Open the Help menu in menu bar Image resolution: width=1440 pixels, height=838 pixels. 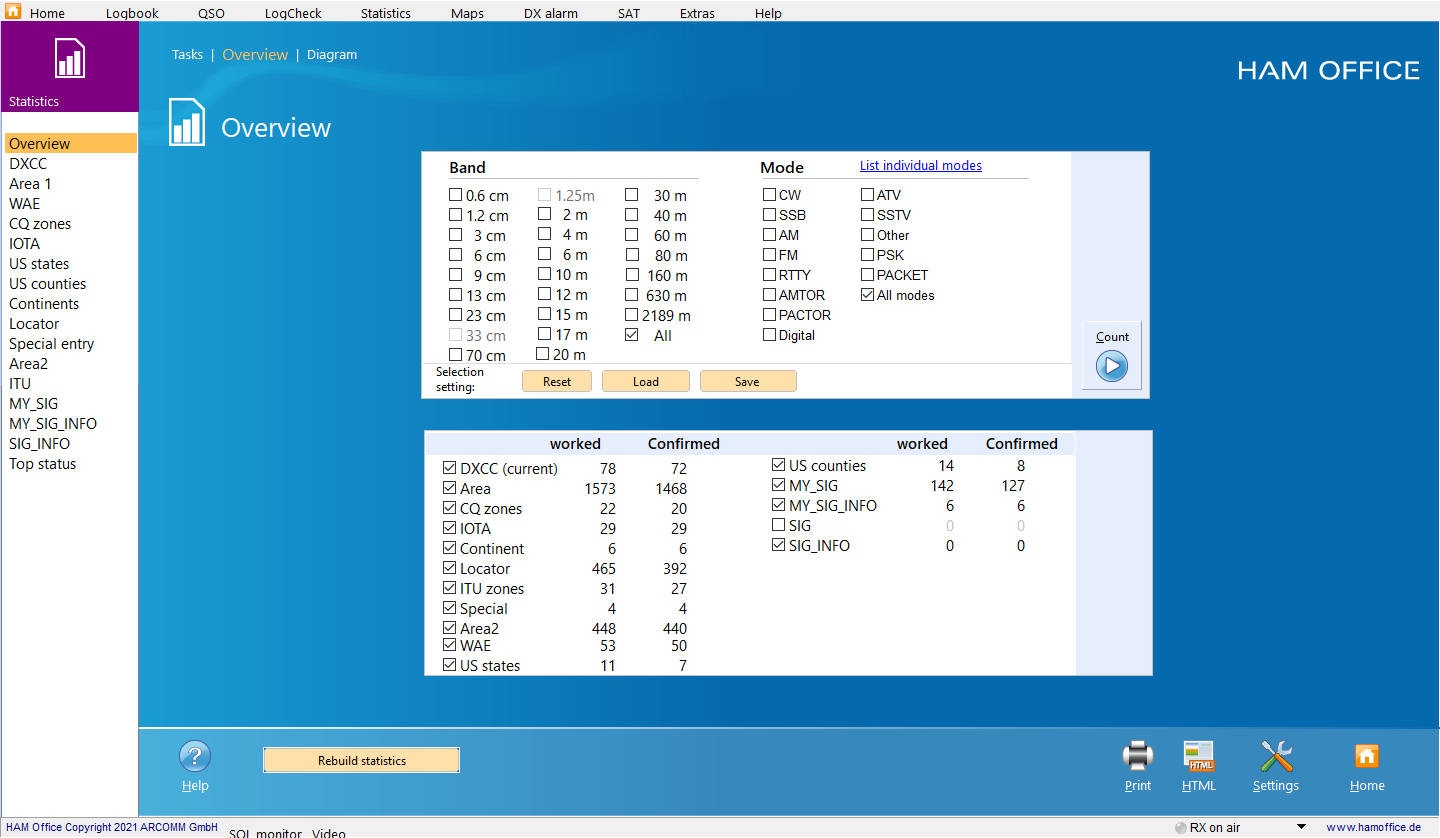(x=768, y=13)
